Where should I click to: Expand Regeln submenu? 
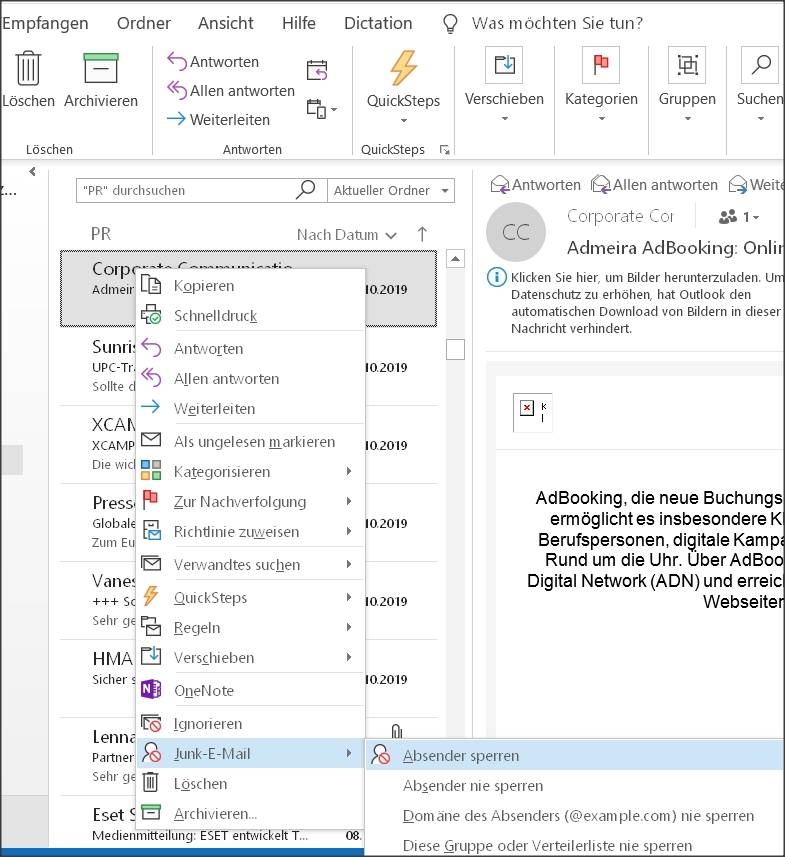pyautogui.click(x=250, y=627)
